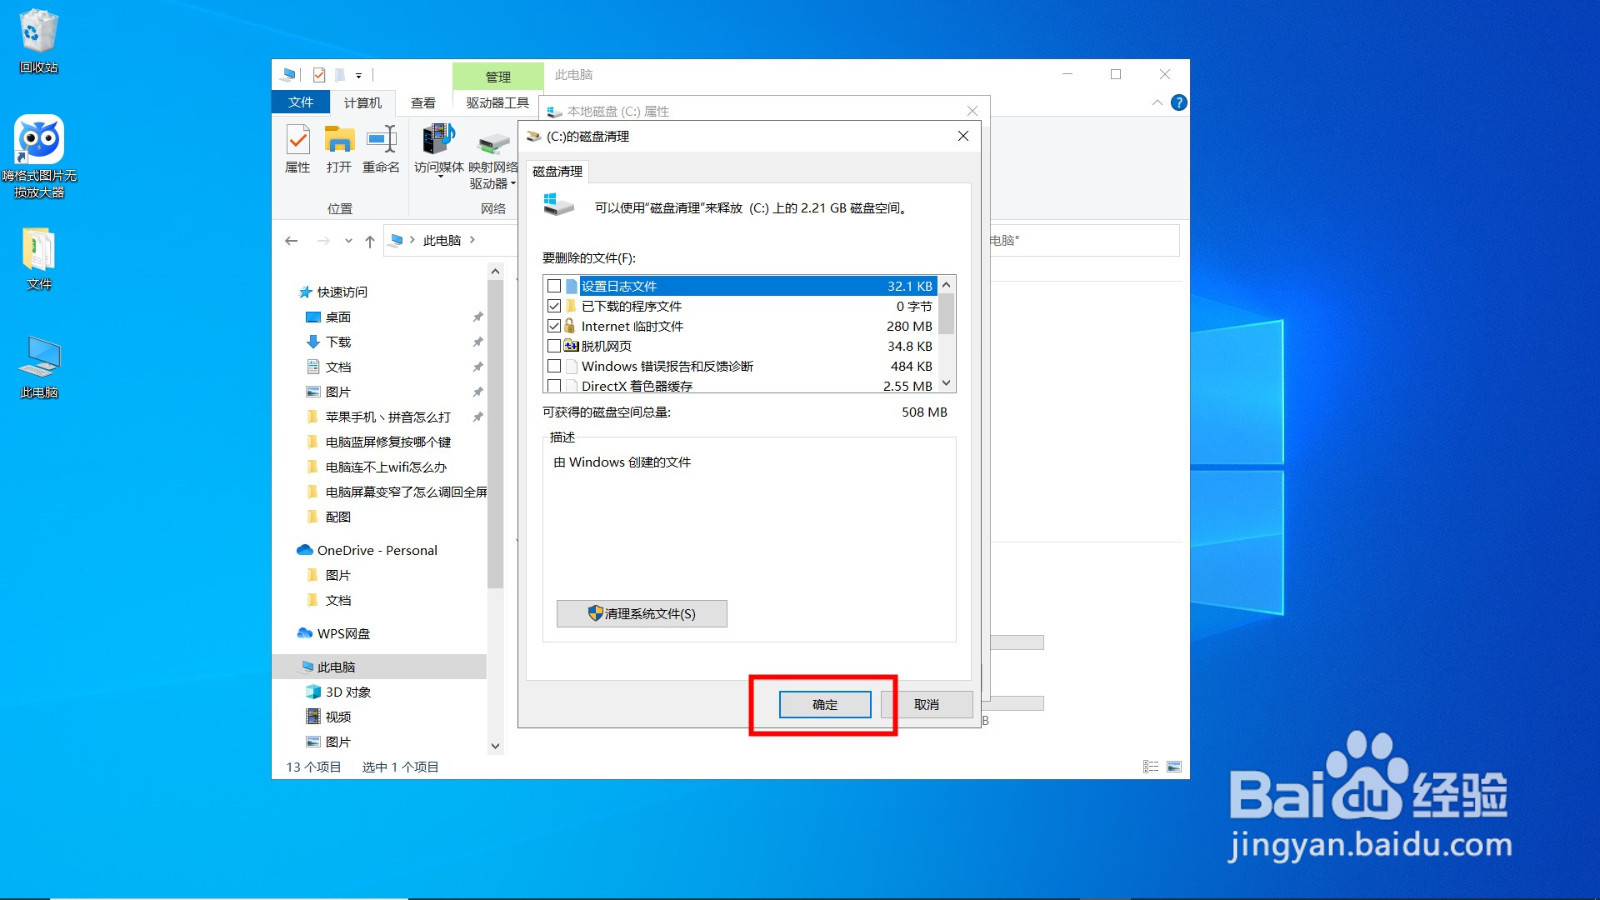Click the 重命名 ribbon icon

click(381, 150)
